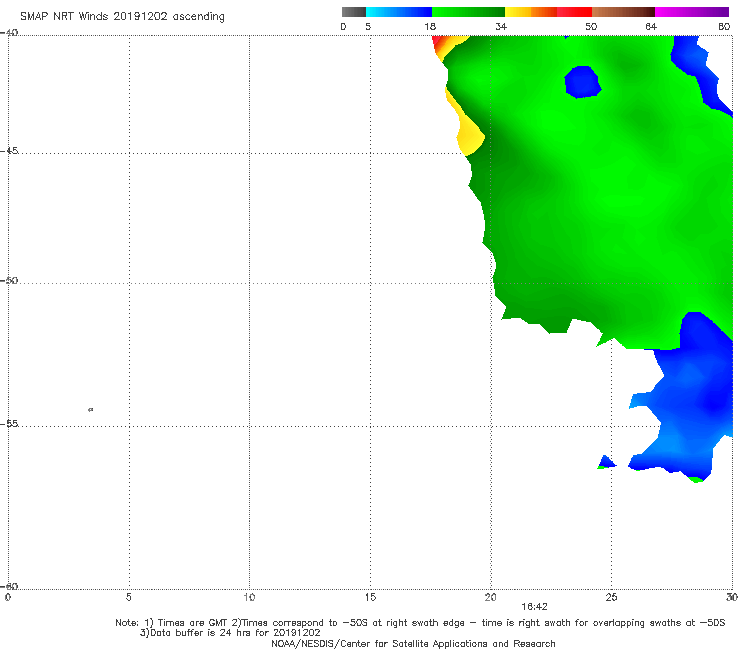This screenshot has height=650, width=740.
Task: Click the longitude label '20'
Action: click(491, 597)
